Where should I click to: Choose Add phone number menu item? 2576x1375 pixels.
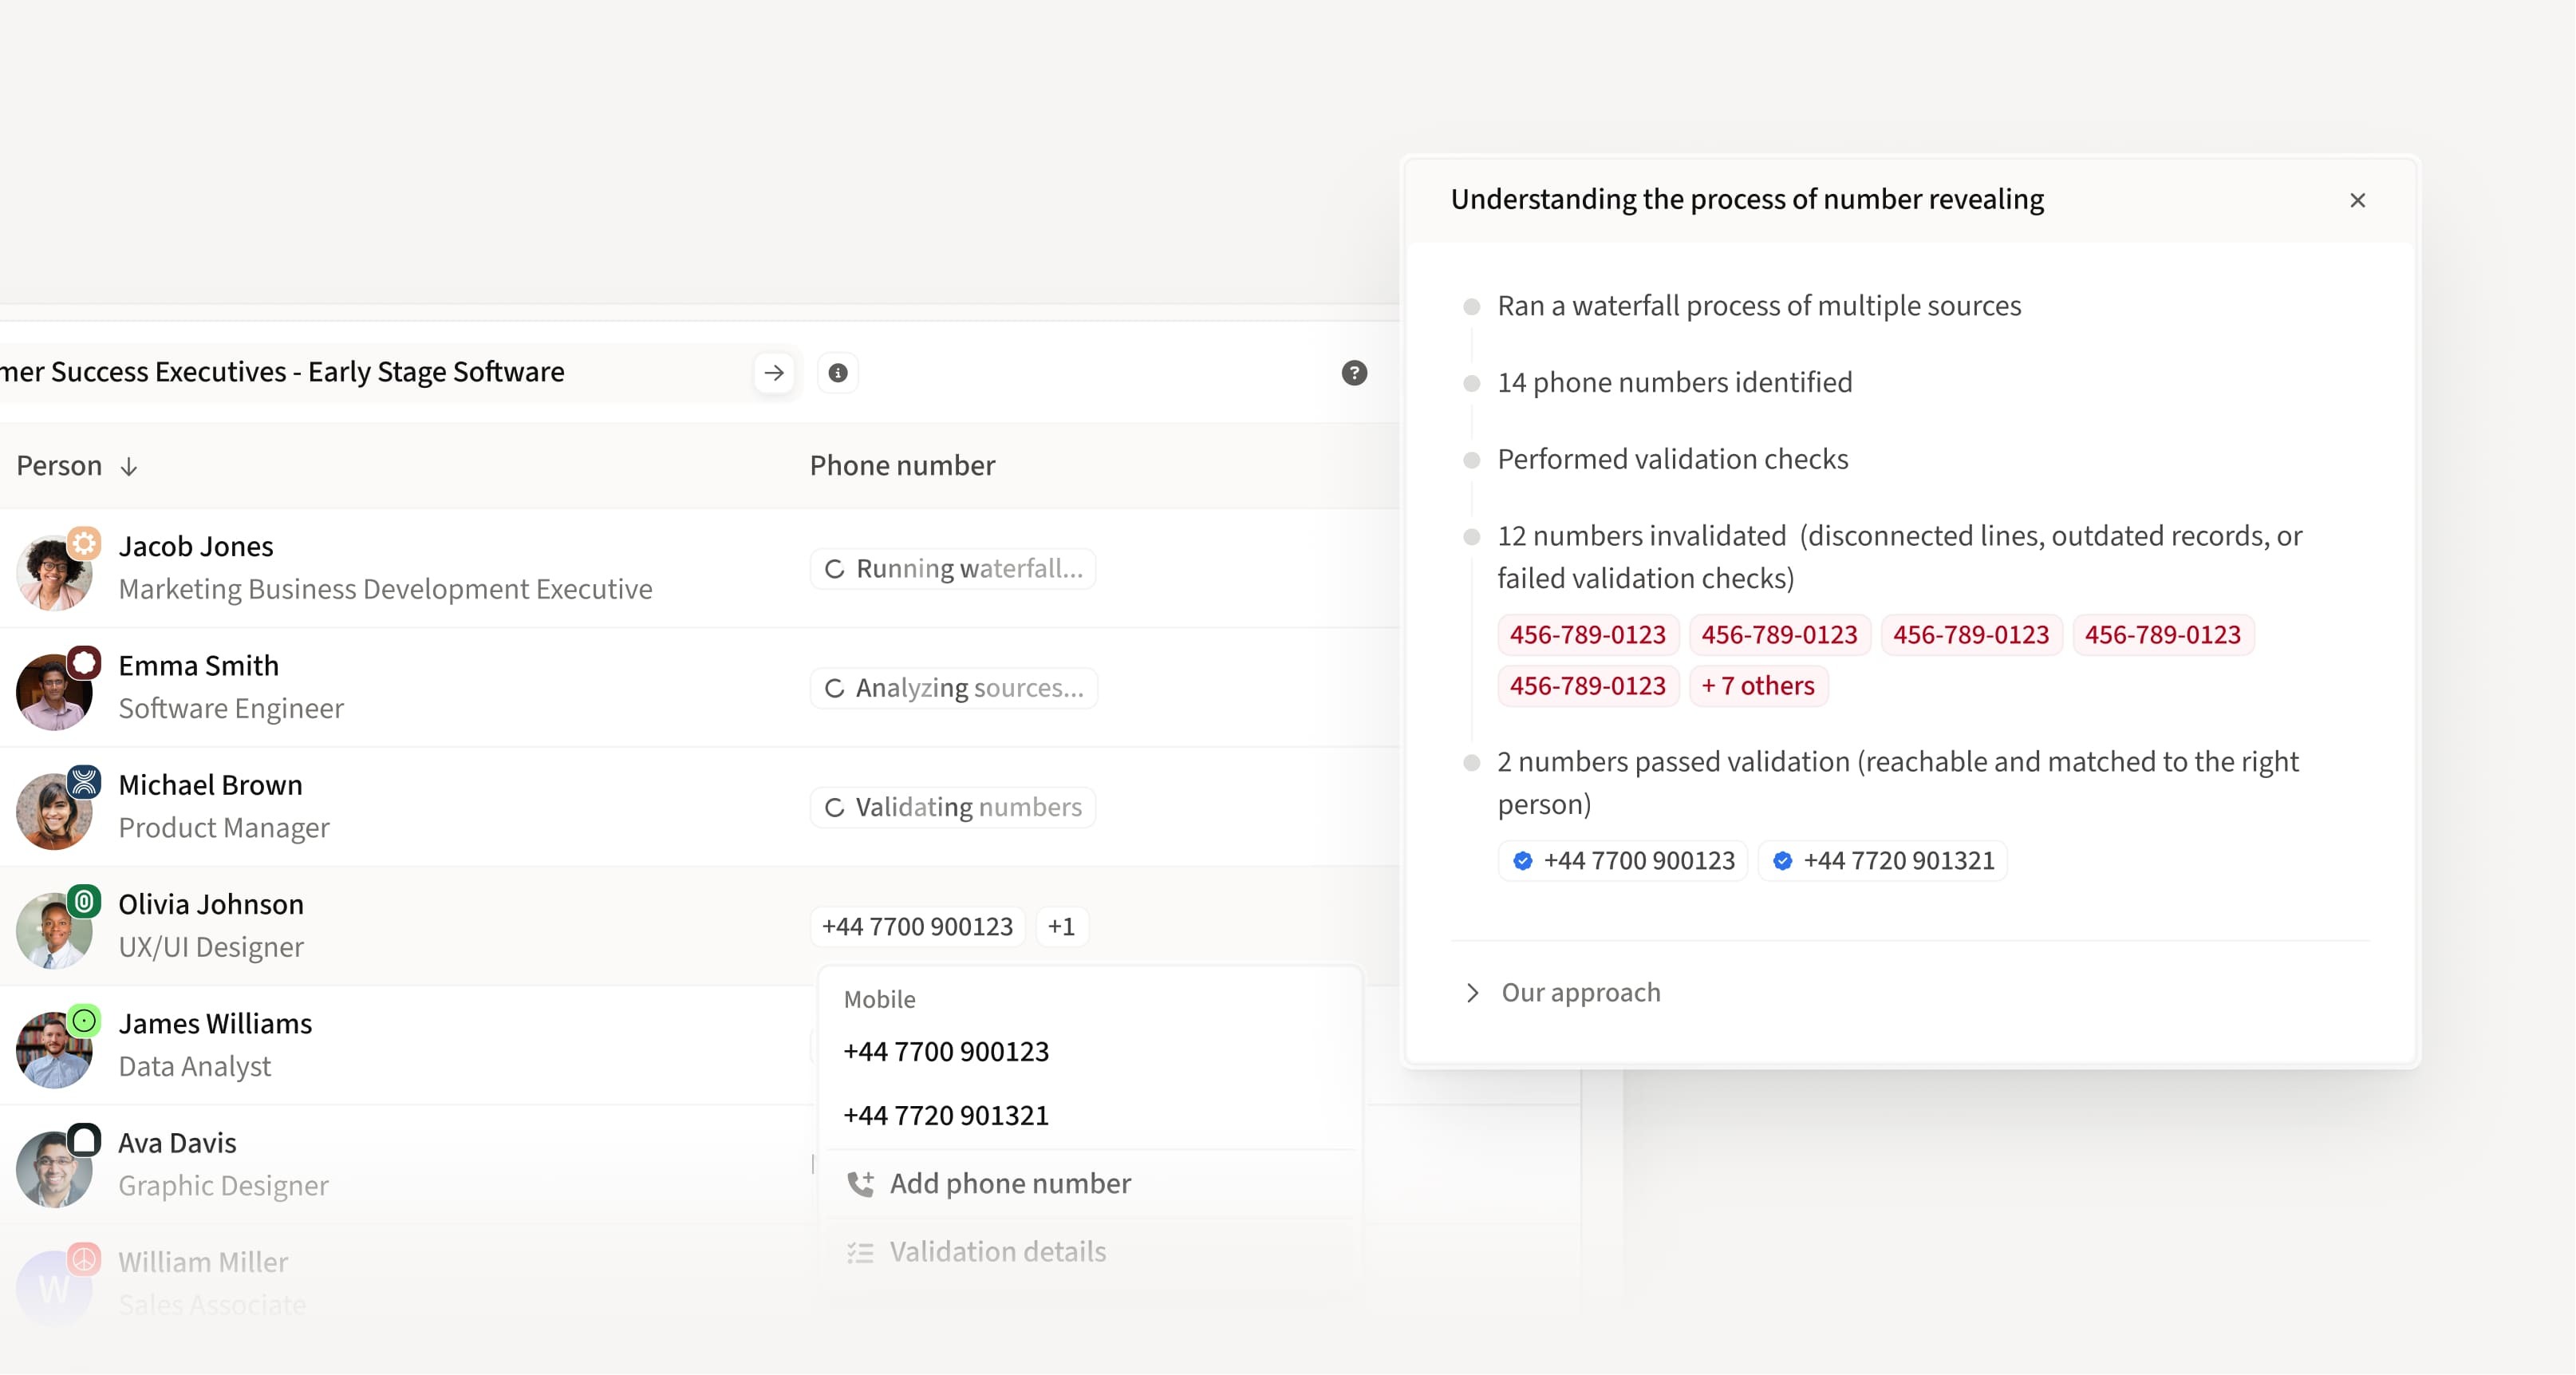(1010, 1184)
